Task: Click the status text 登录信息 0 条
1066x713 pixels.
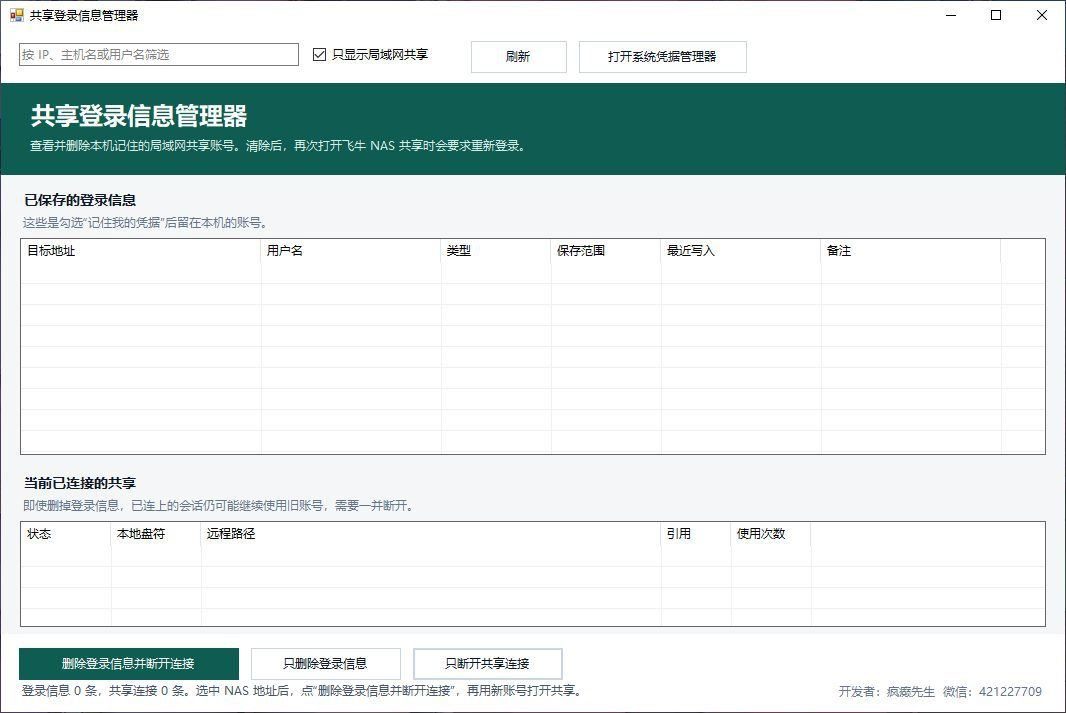Action: (60, 691)
